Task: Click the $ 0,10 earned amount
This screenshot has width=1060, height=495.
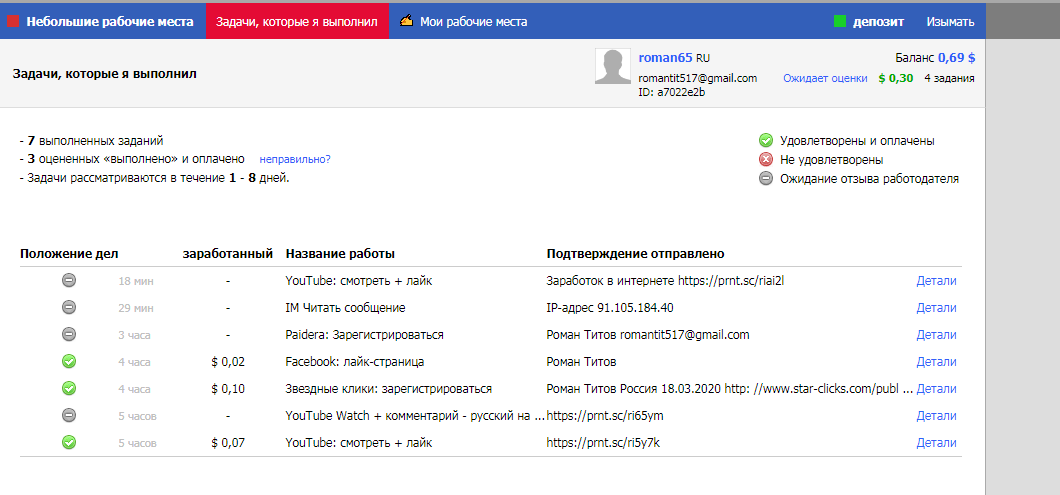Action: pyautogui.click(x=228, y=389)
